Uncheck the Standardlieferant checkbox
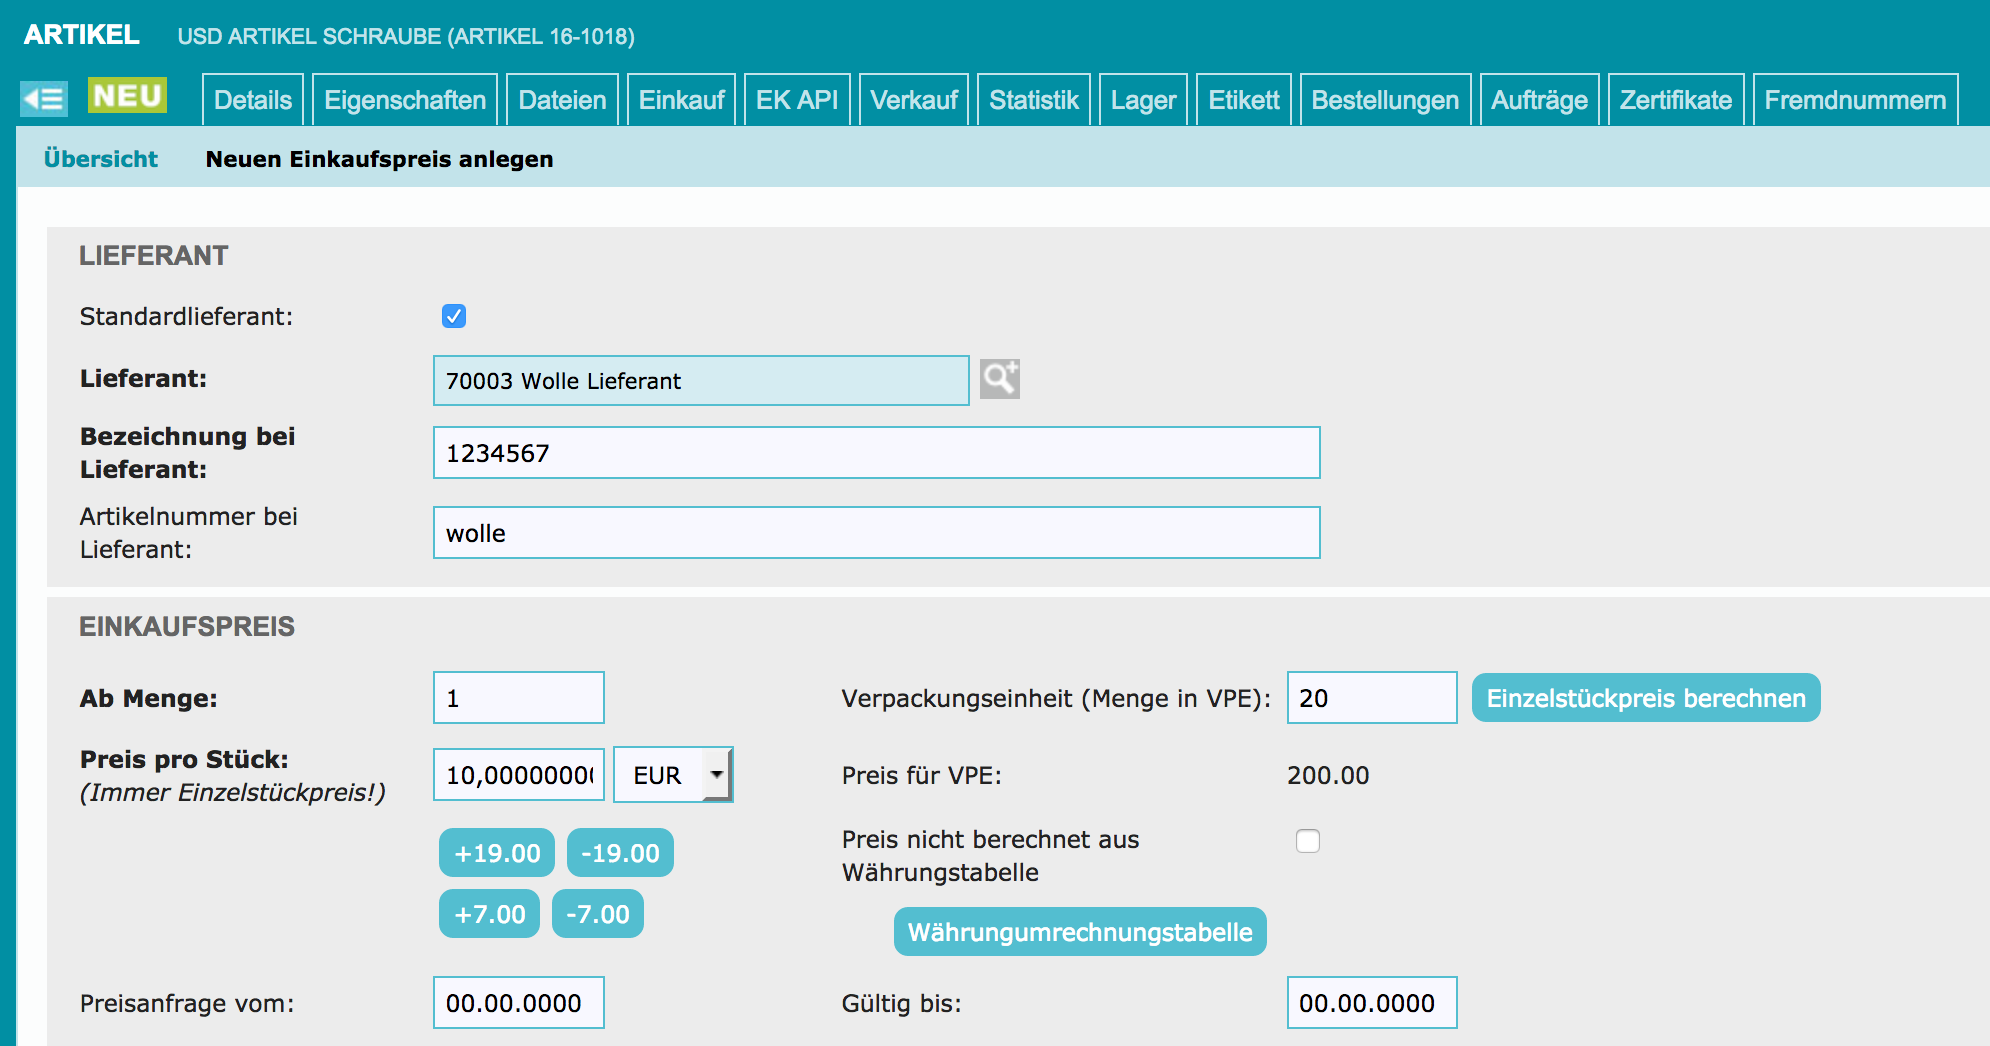Image resolution: width=1990 pixels, height=1046 pixels. point(454,316)
